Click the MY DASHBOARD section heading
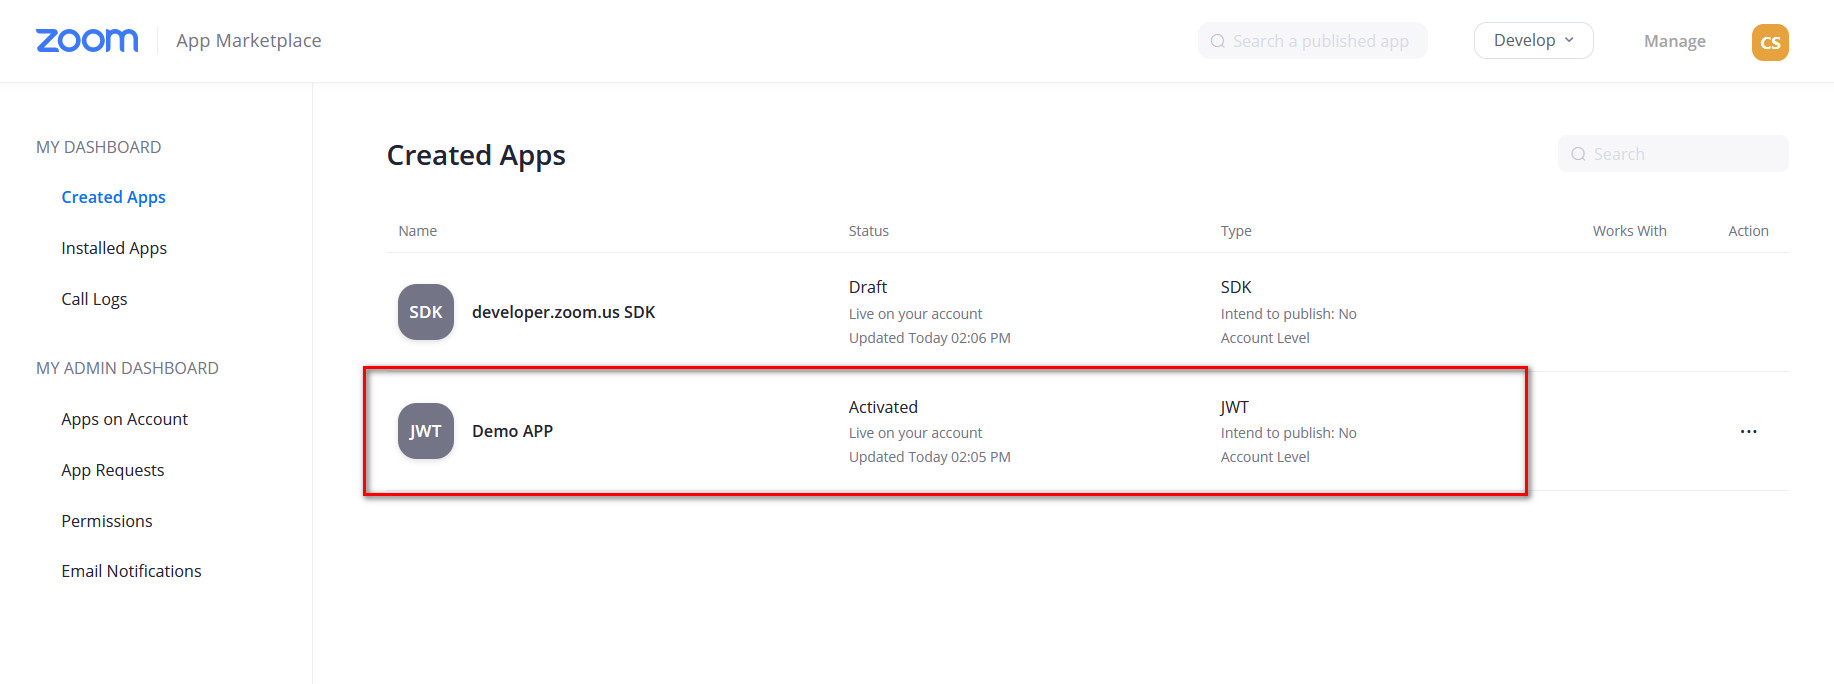Screen dimensions: 1834x684 pos(98,147)
